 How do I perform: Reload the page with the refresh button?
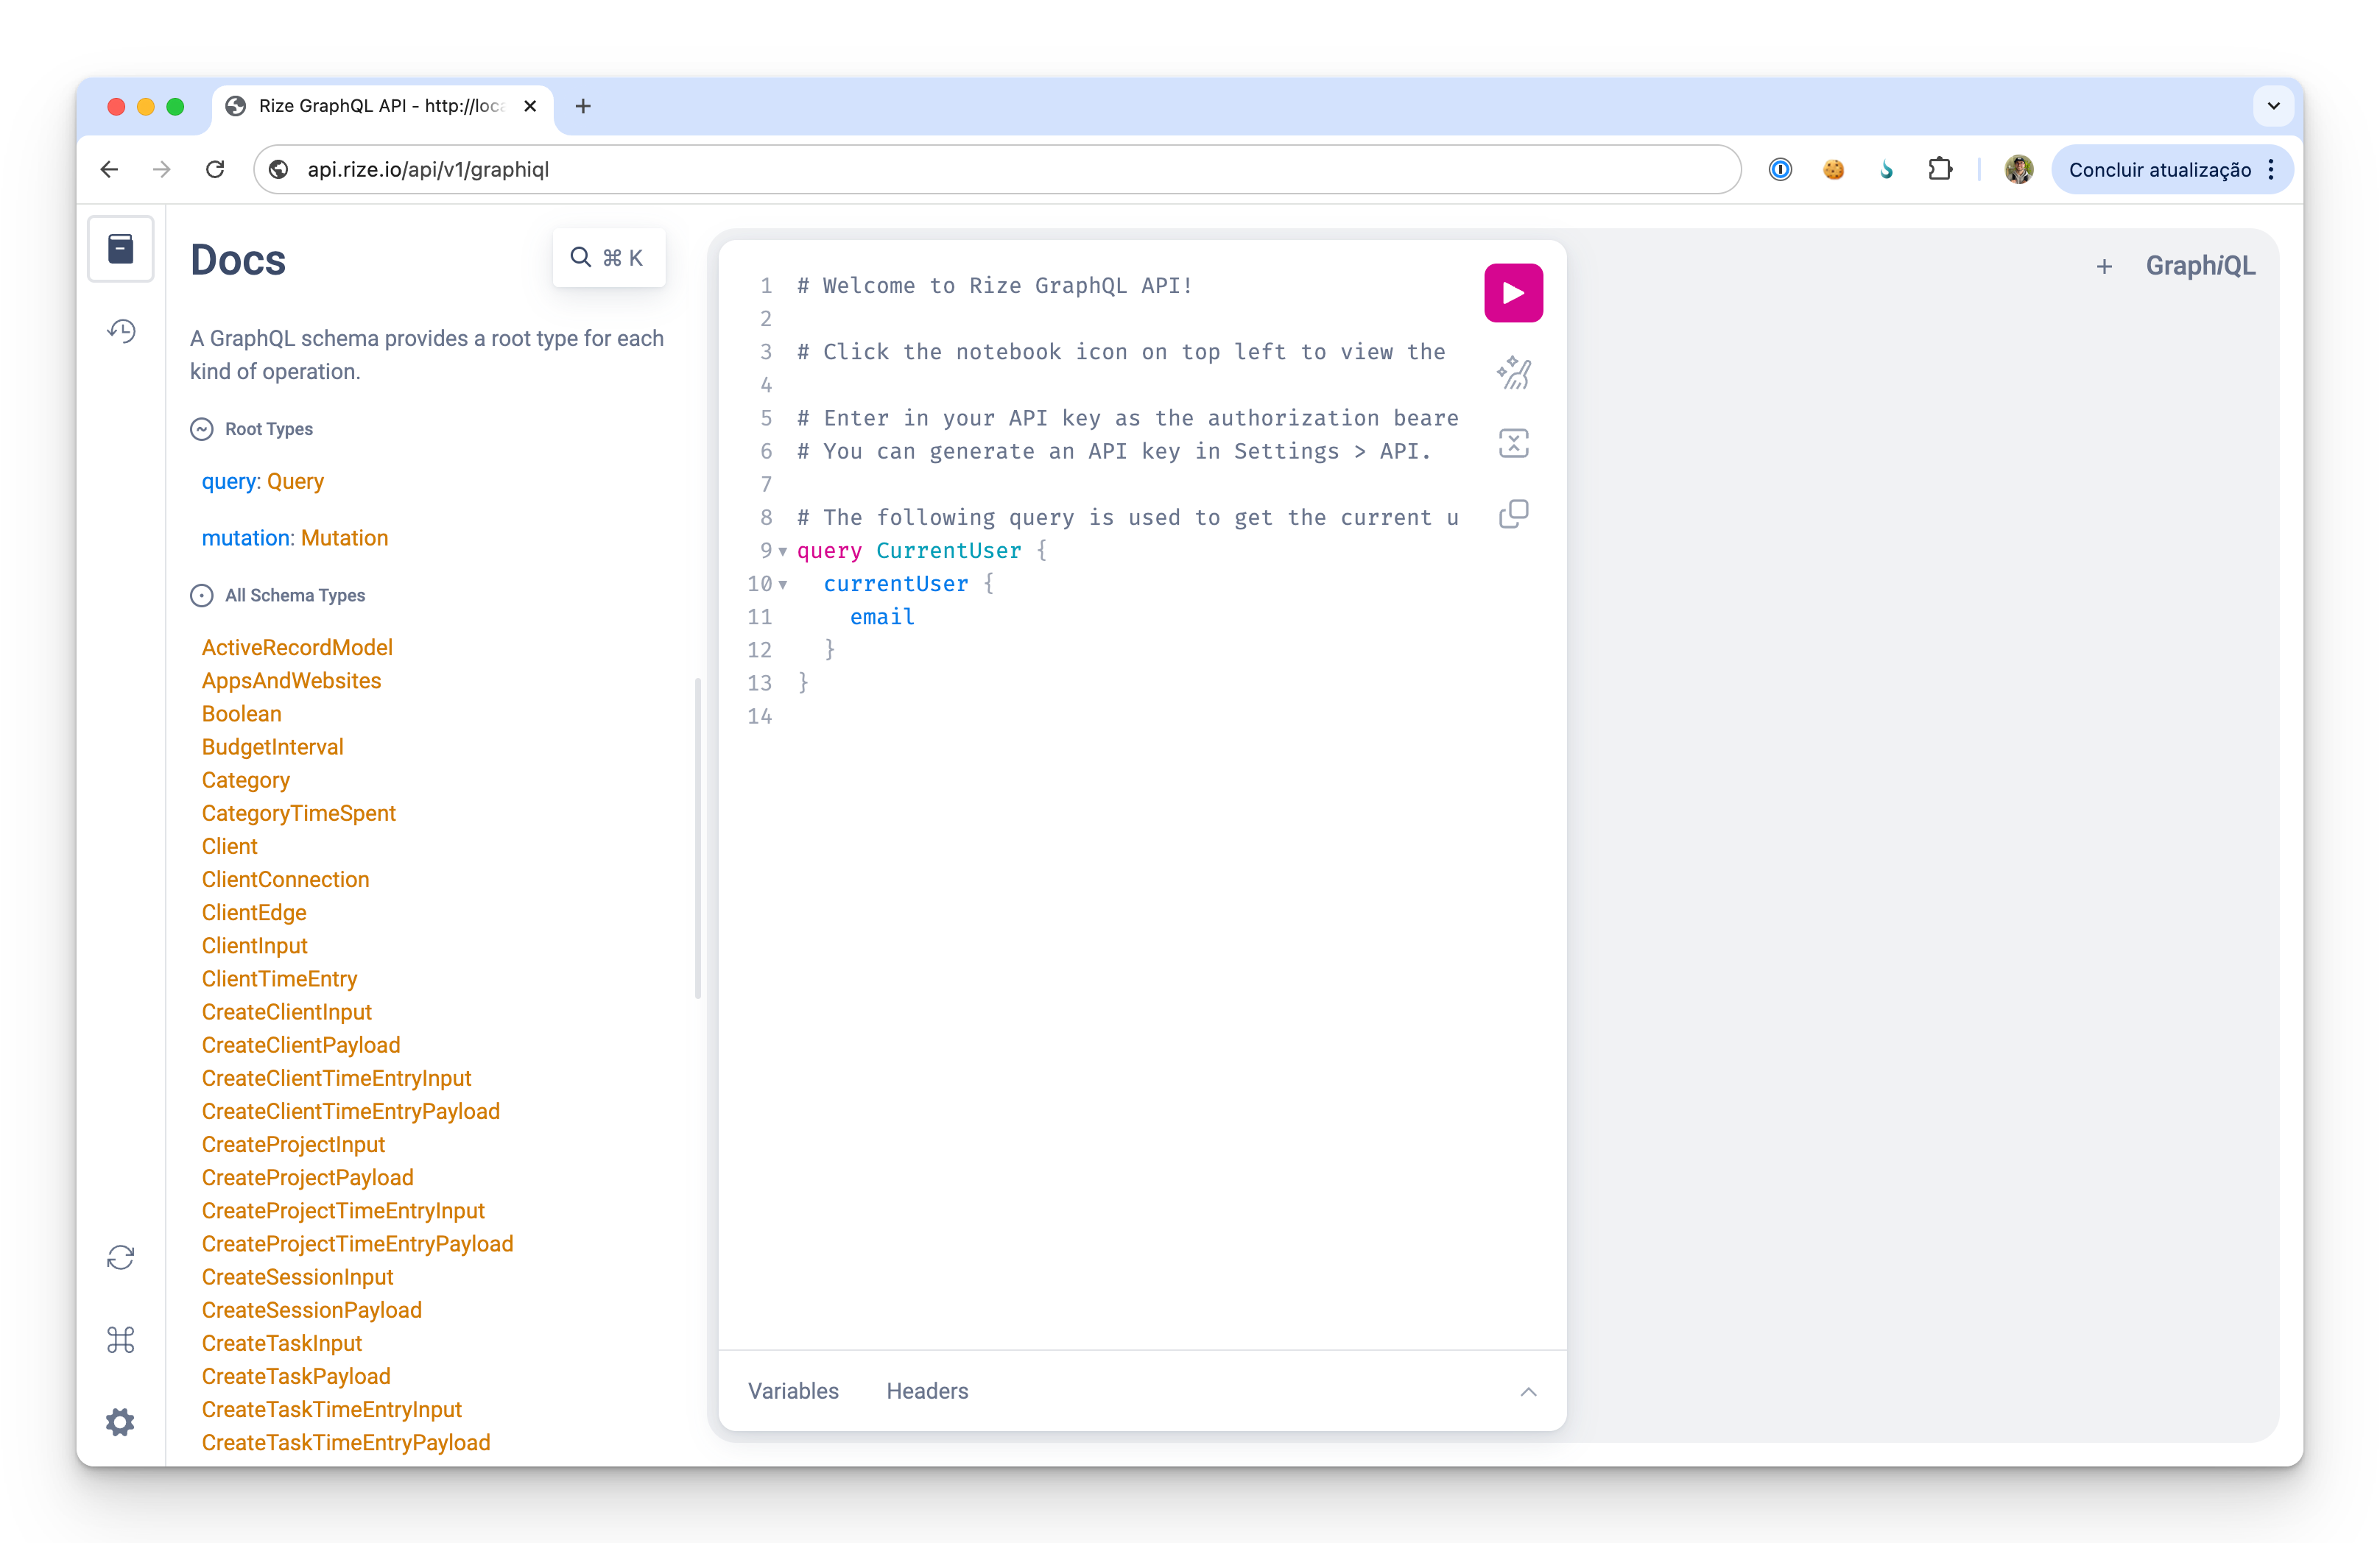(x=215, y=170)
